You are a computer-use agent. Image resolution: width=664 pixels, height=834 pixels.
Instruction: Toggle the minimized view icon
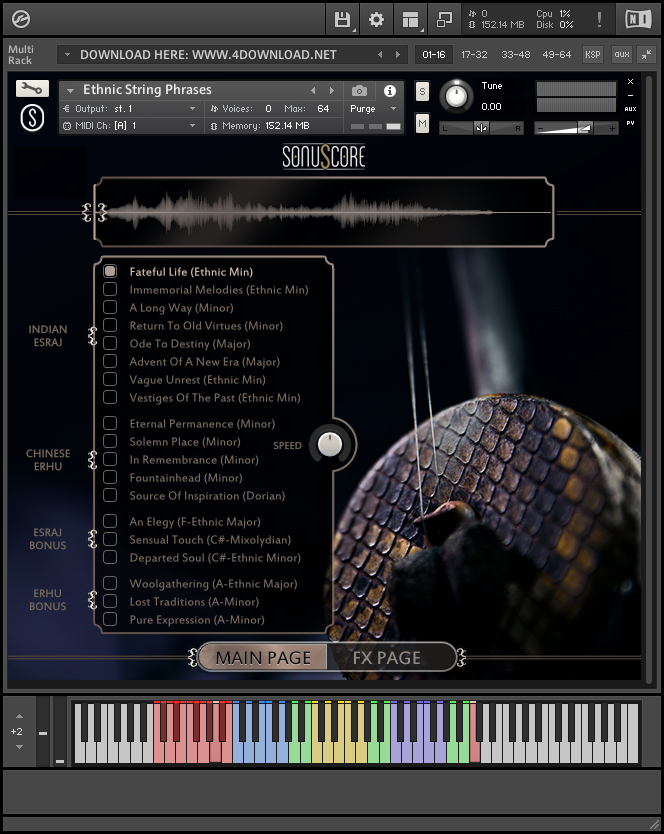point(444,20)
